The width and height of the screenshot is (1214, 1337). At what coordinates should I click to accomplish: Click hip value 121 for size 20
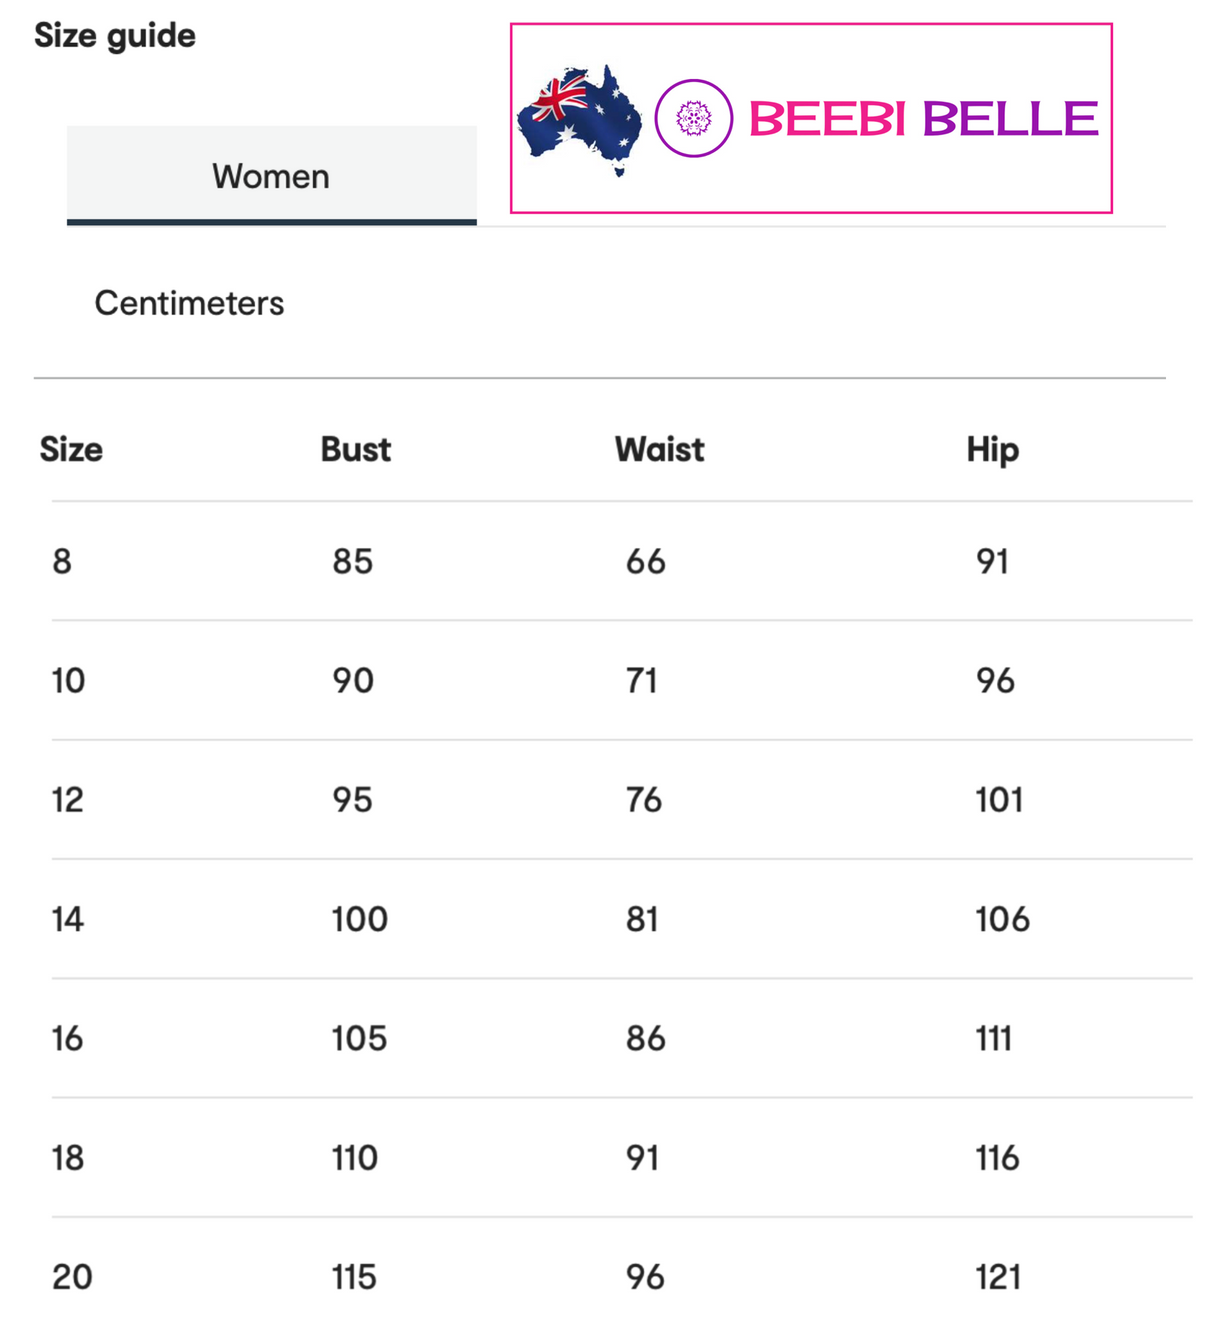pyautogui.click(x=998, y=1277)
